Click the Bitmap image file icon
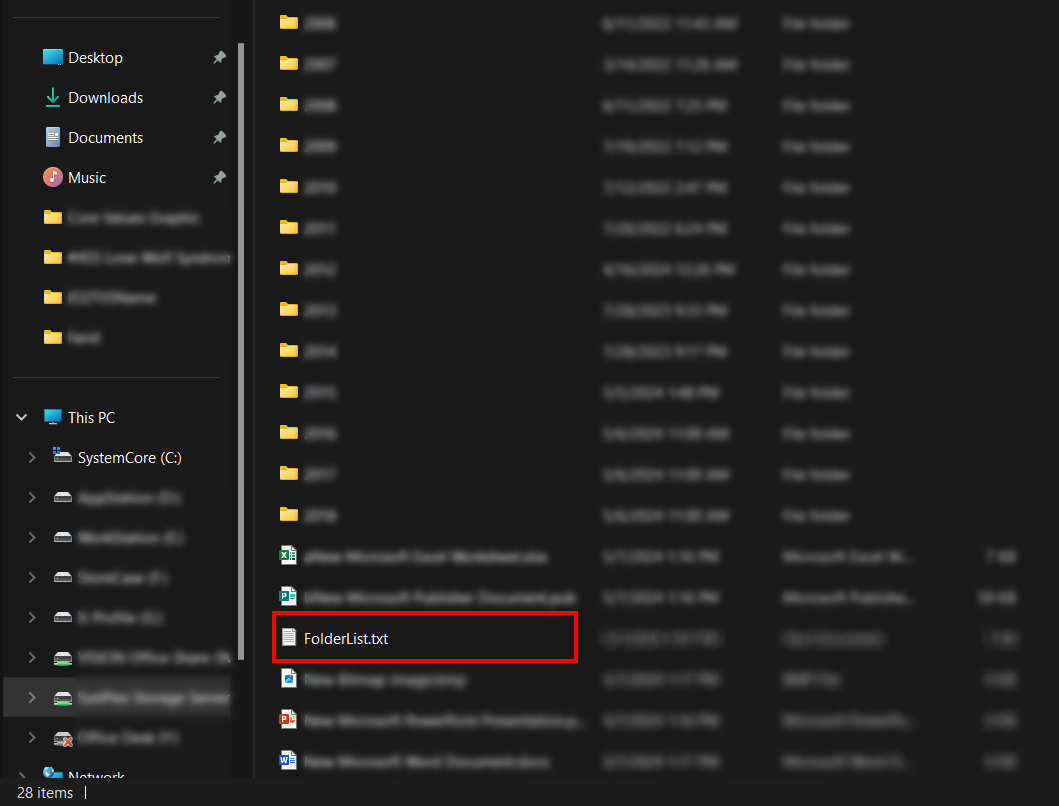The image size is (1059, 806). click(x=288, y=679)
